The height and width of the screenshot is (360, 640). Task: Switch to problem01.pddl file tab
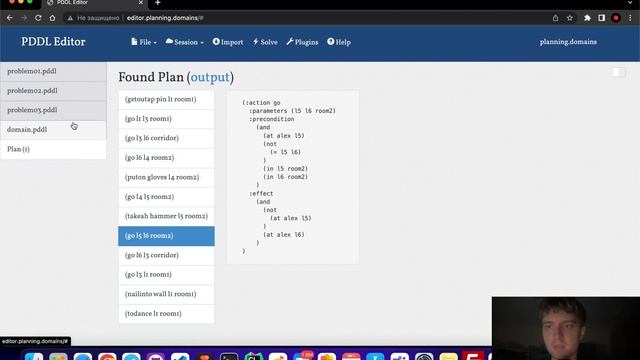pyautogui.click(x=53, y=71)
